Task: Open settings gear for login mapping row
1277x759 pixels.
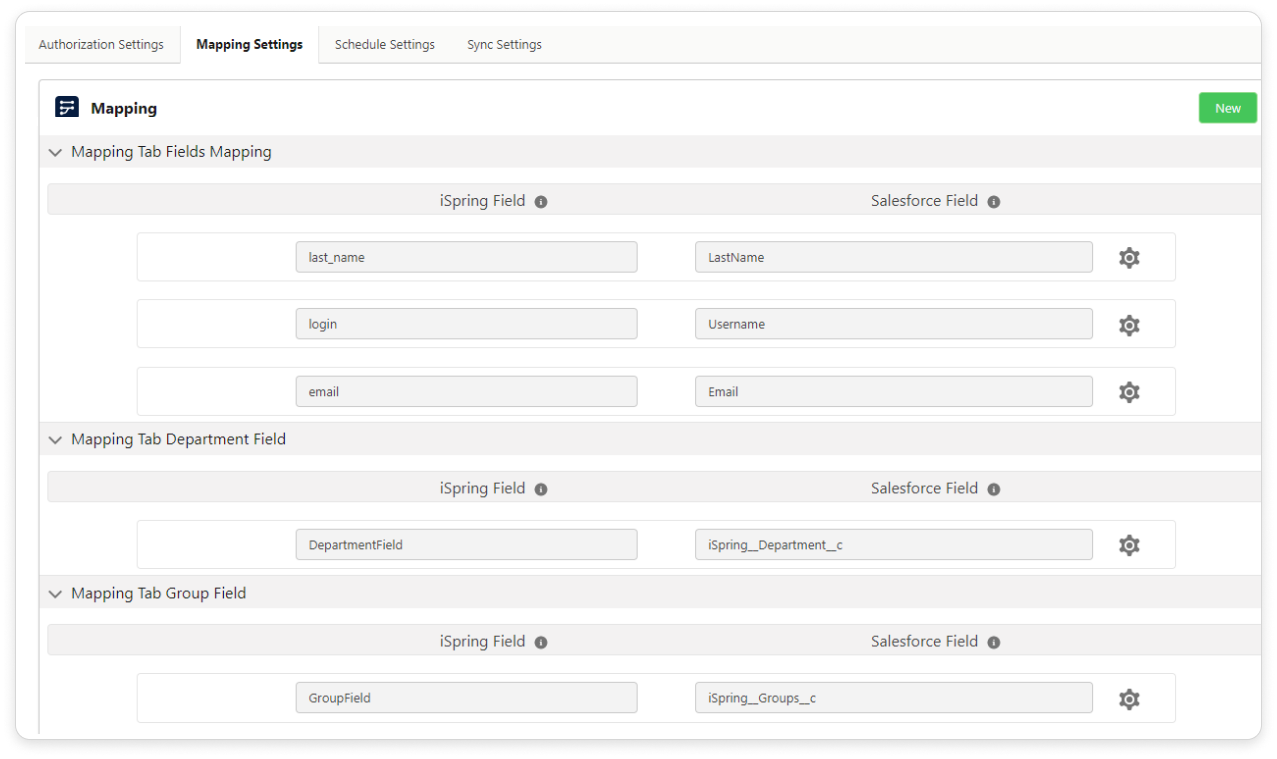Action: click(1129, 325)
